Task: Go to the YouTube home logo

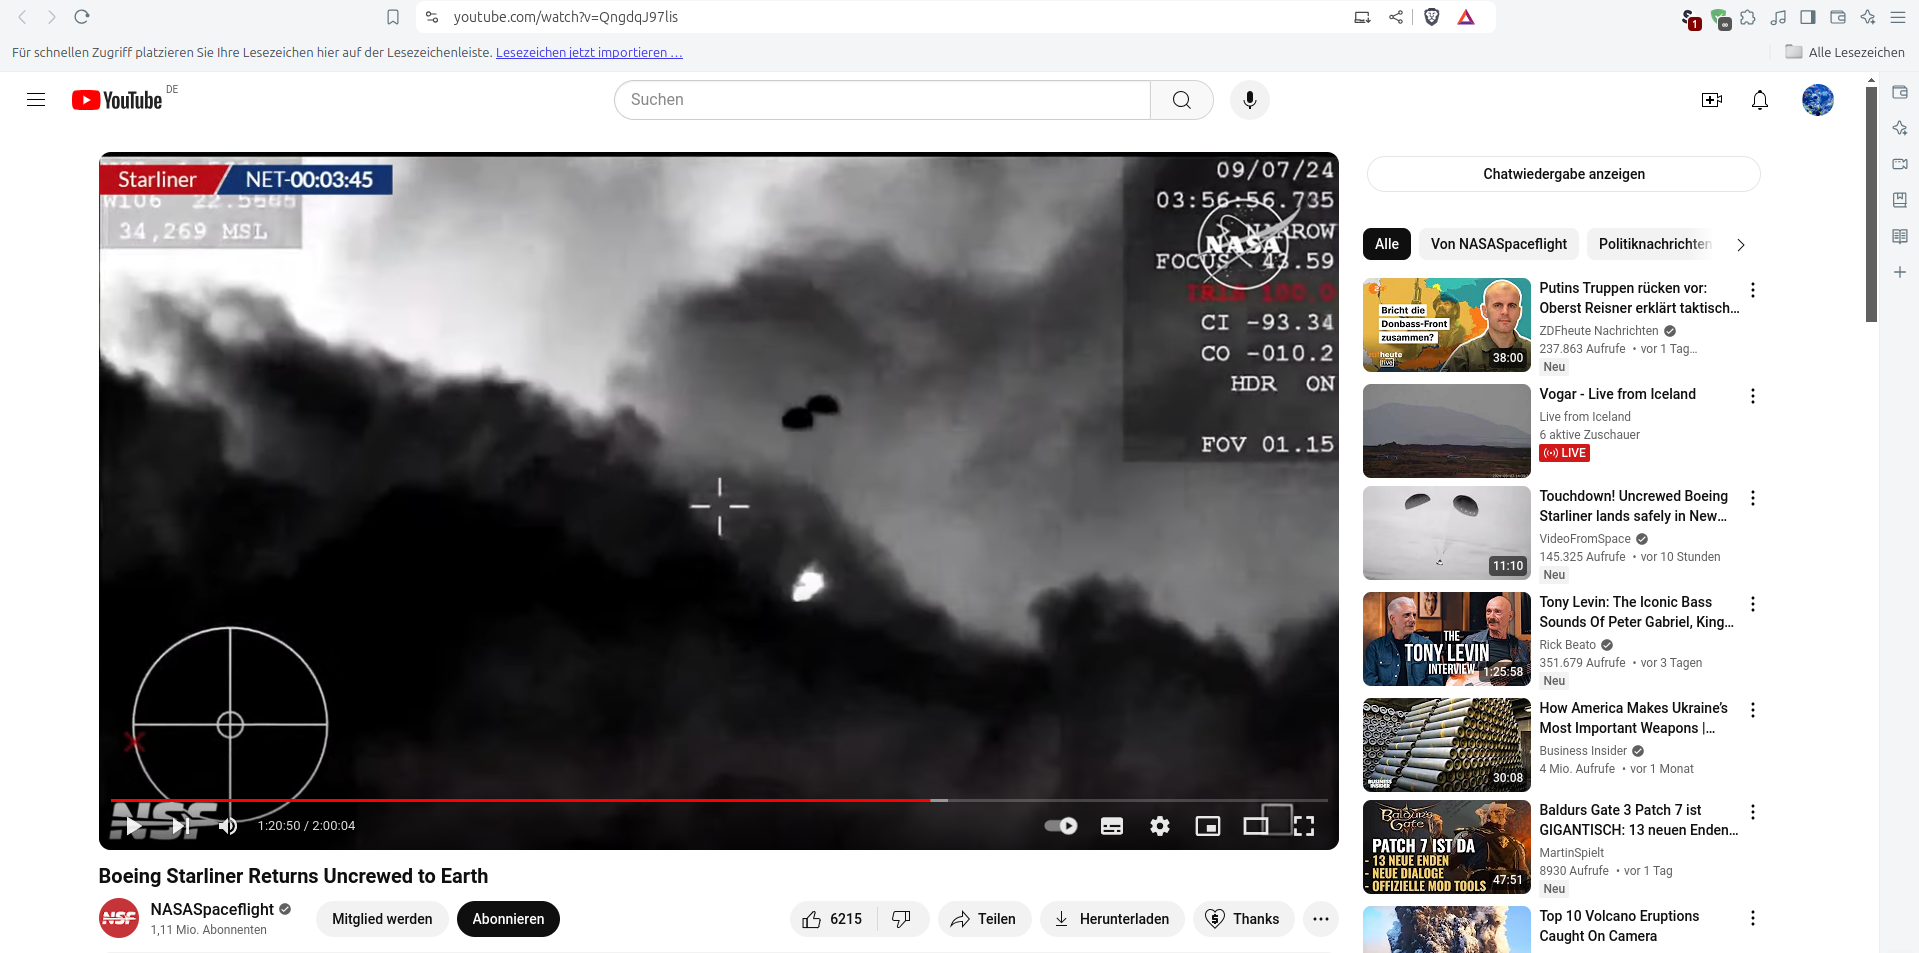Action: pyautogui.click(x=117, y=100)
